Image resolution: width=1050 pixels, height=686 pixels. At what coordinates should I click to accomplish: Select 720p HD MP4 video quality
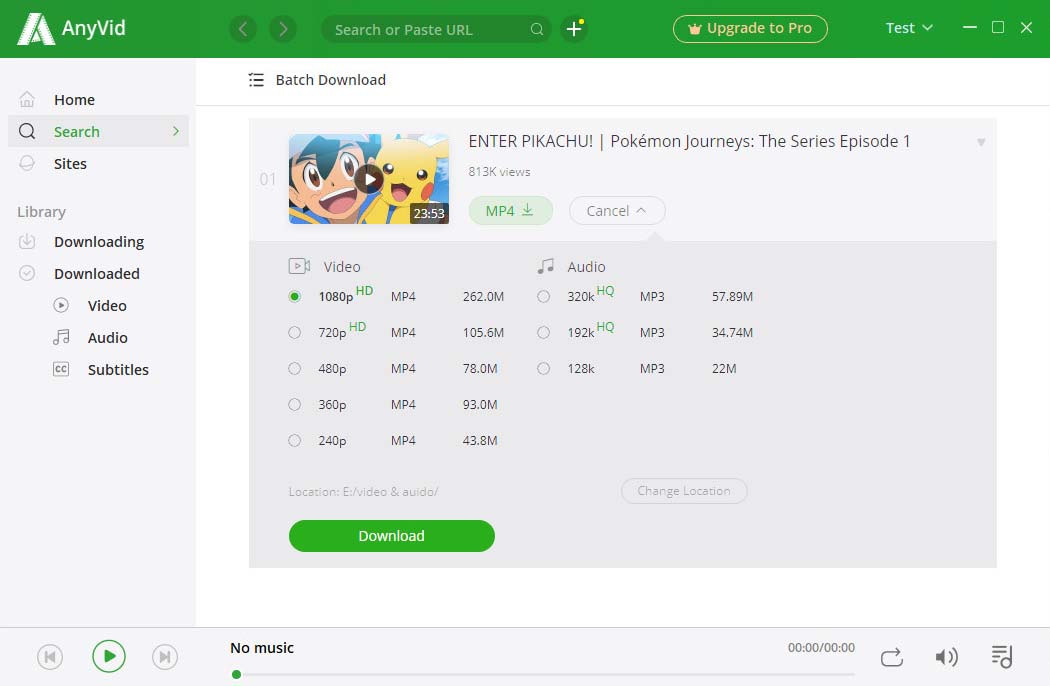coord(295,332)
